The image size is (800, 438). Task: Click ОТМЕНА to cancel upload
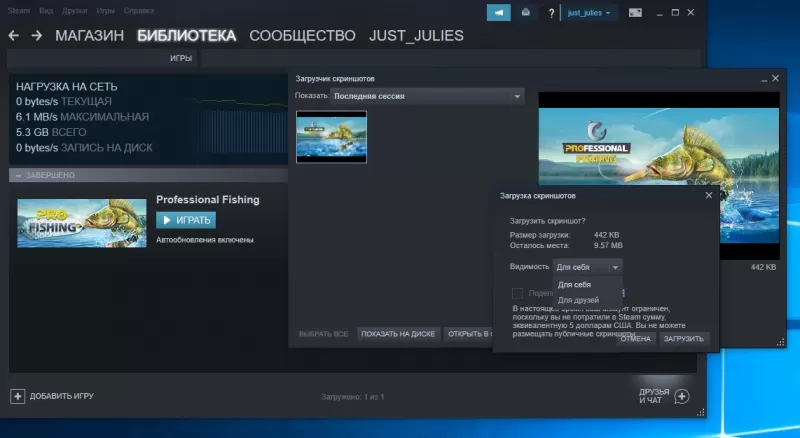click(x=635, y=339)
